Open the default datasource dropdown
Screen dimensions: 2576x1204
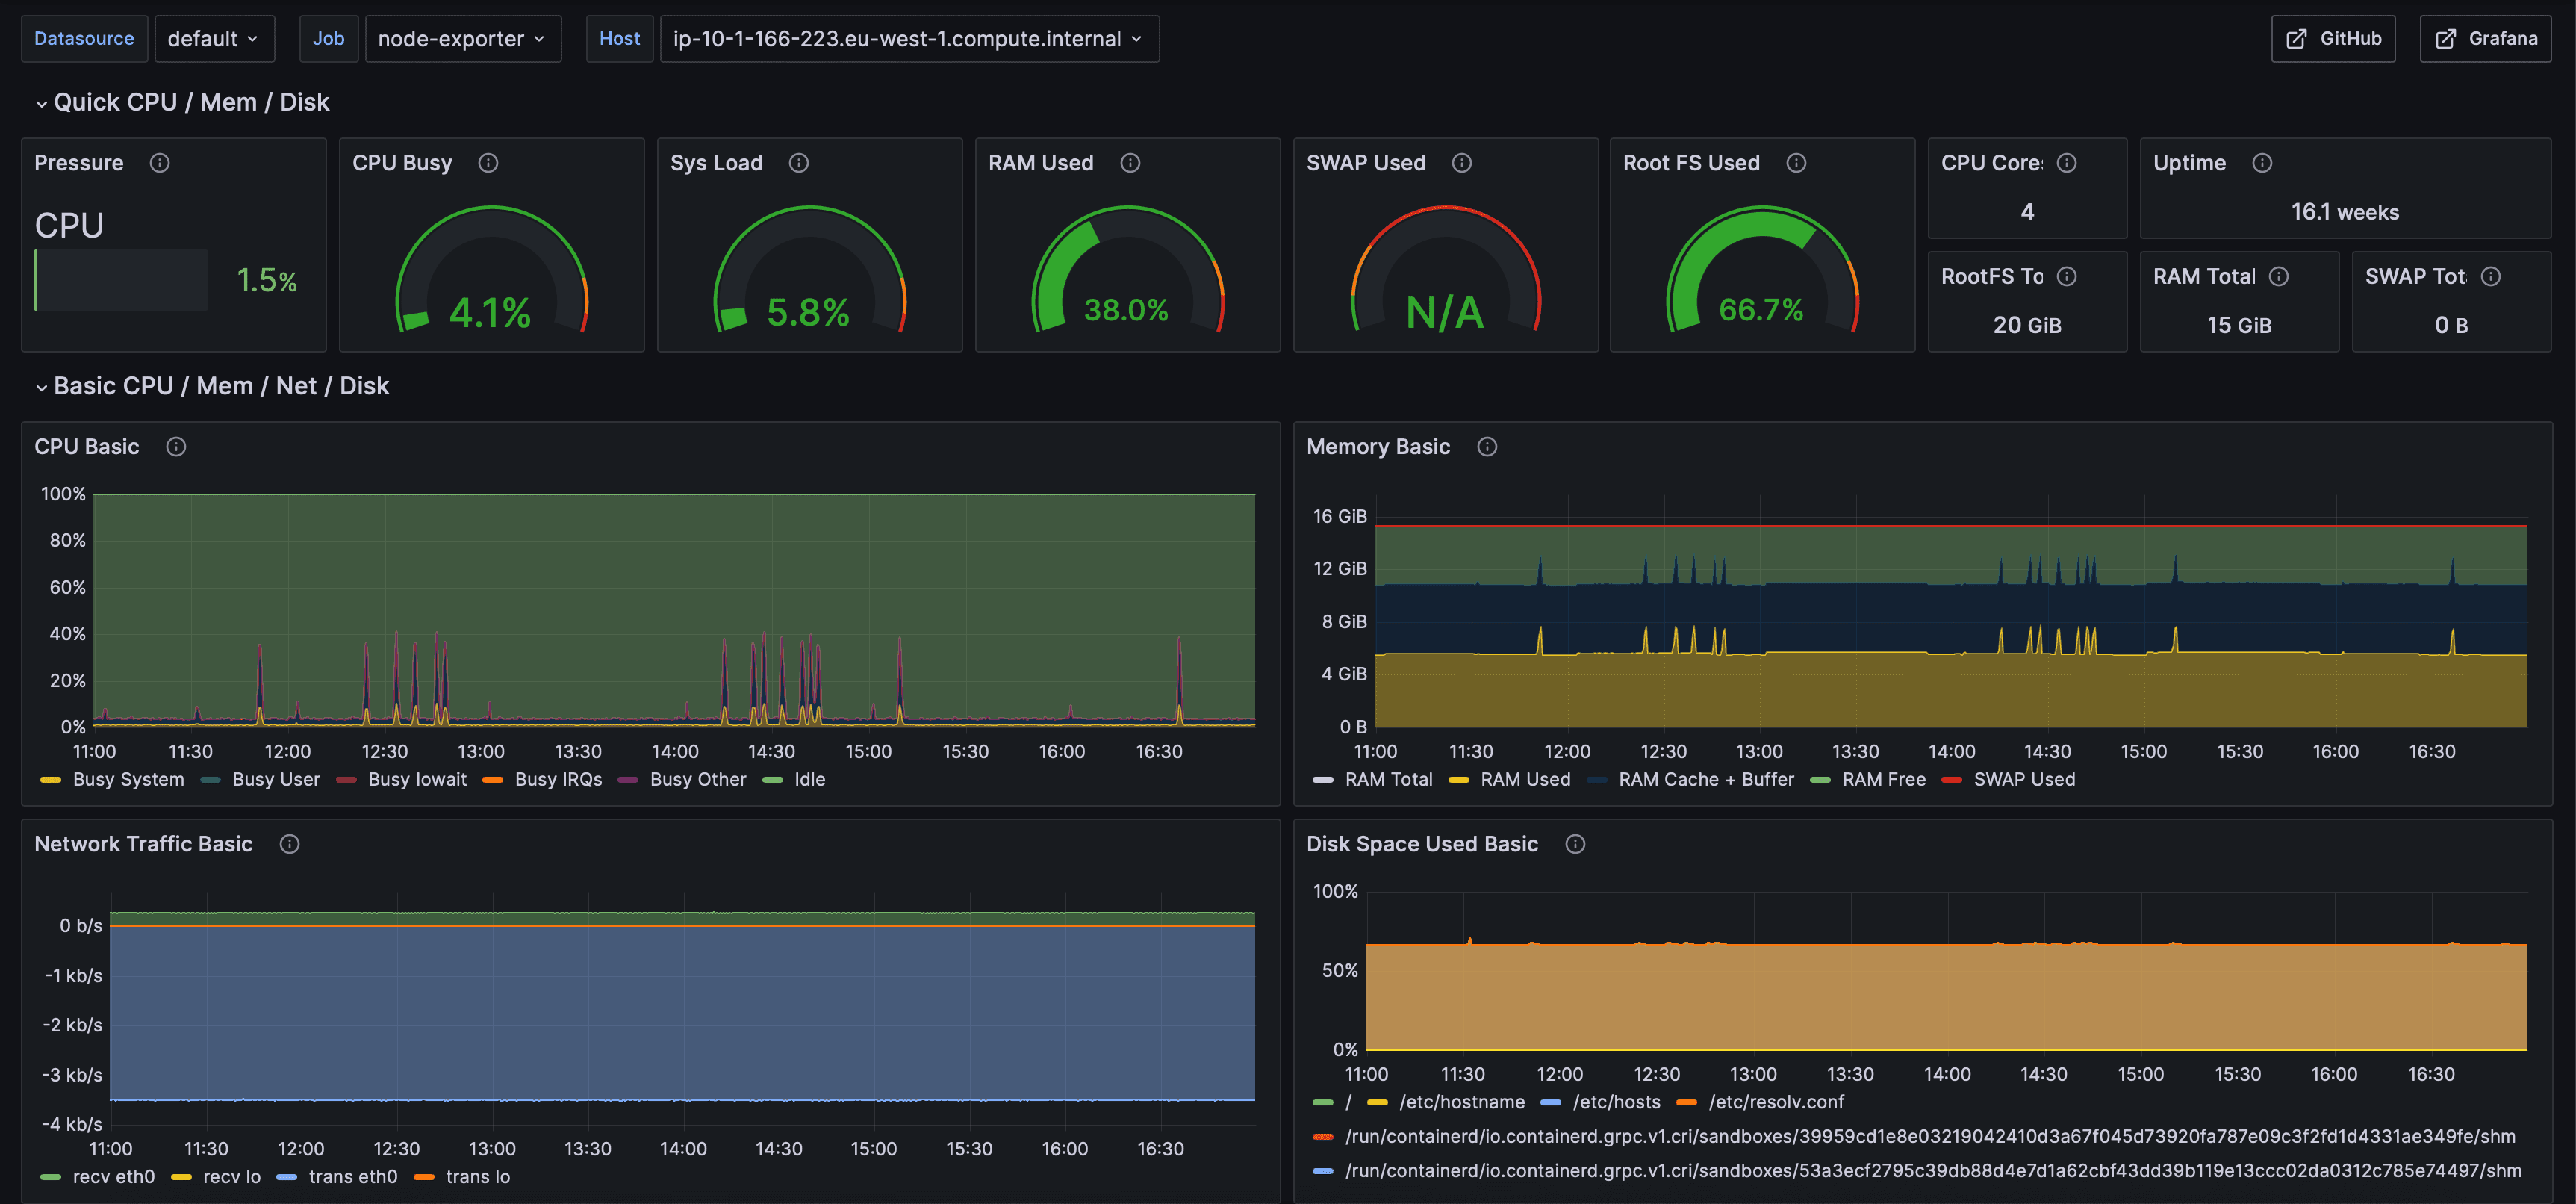click(214, 38)
